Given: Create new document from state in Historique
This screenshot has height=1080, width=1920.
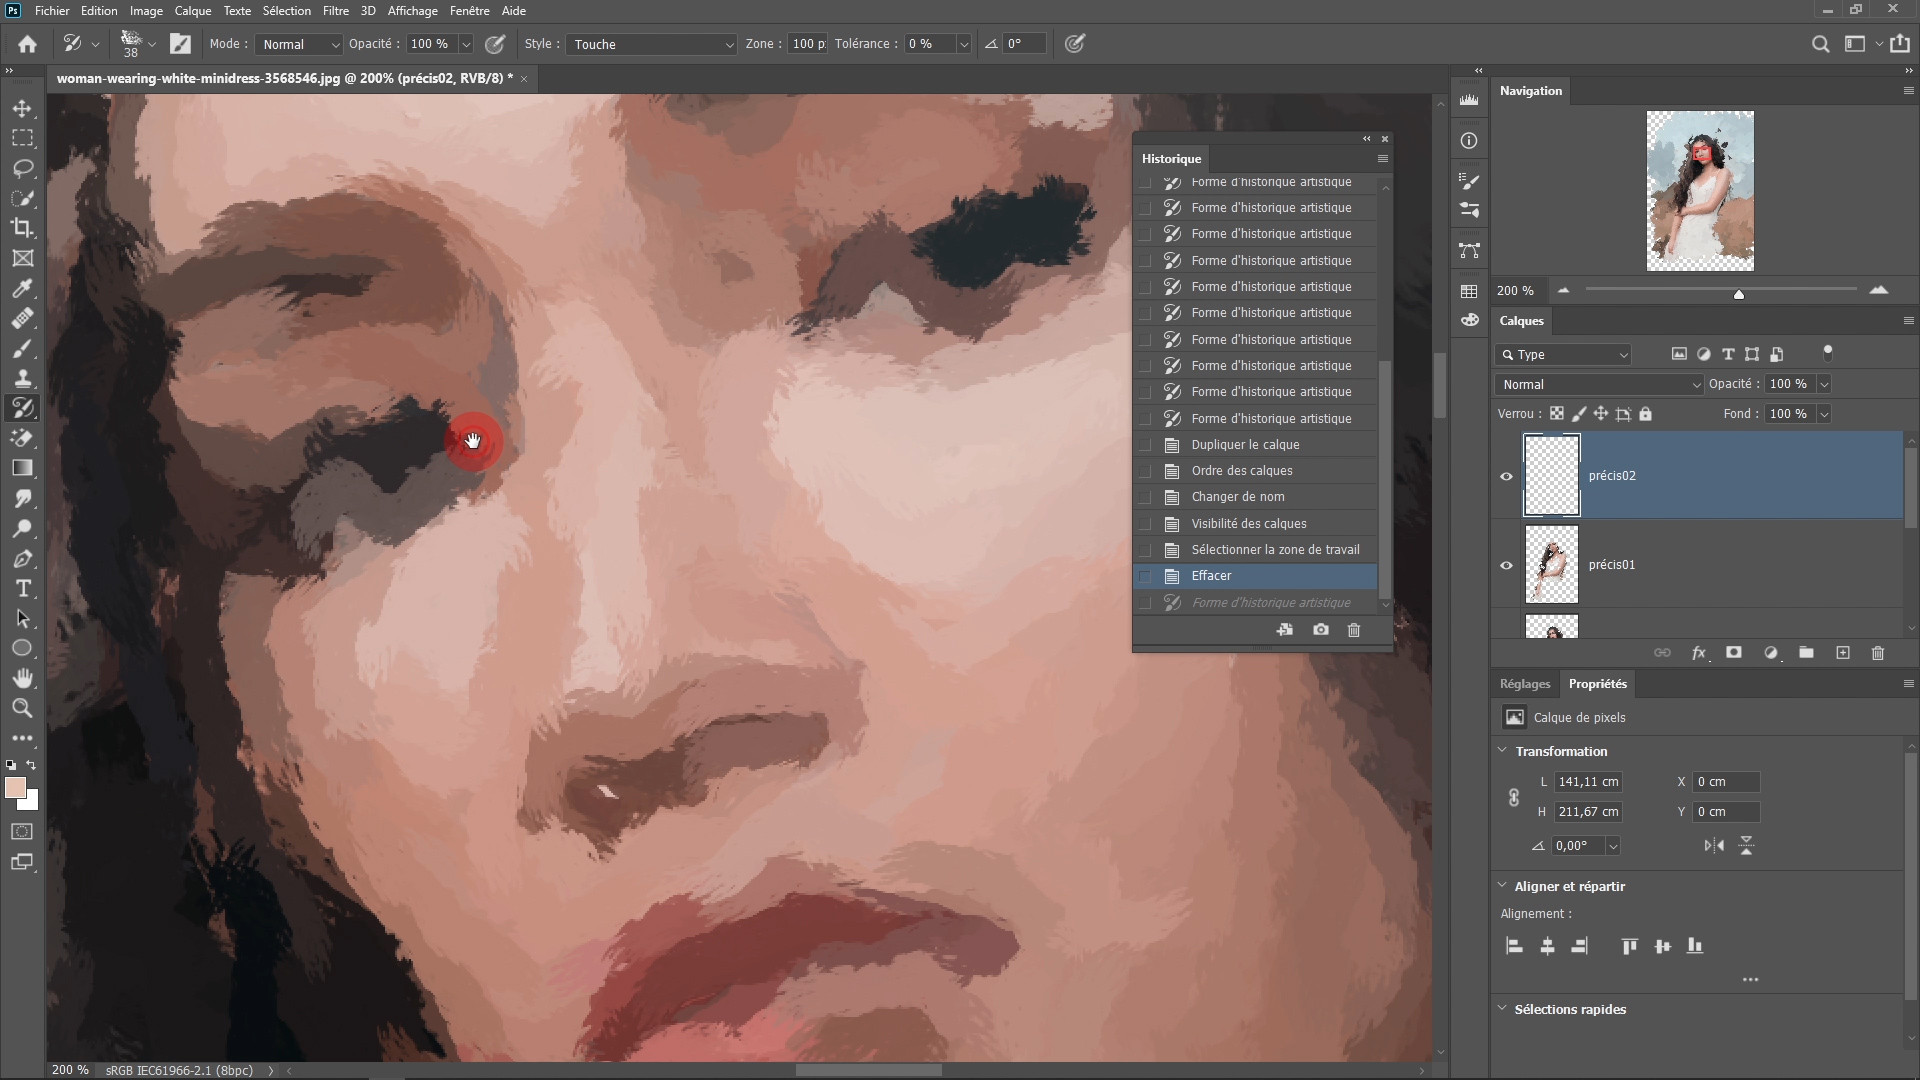Looking at the screenshot, I should 1285,630.
